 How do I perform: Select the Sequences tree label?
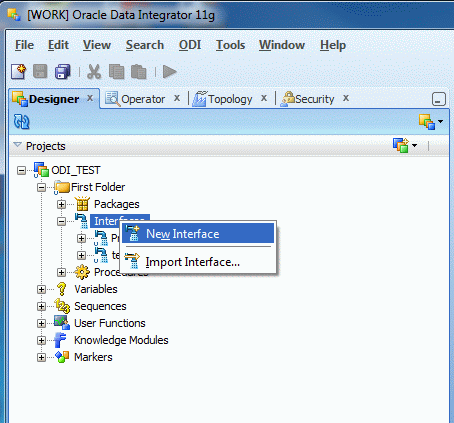tap(100, 306)
